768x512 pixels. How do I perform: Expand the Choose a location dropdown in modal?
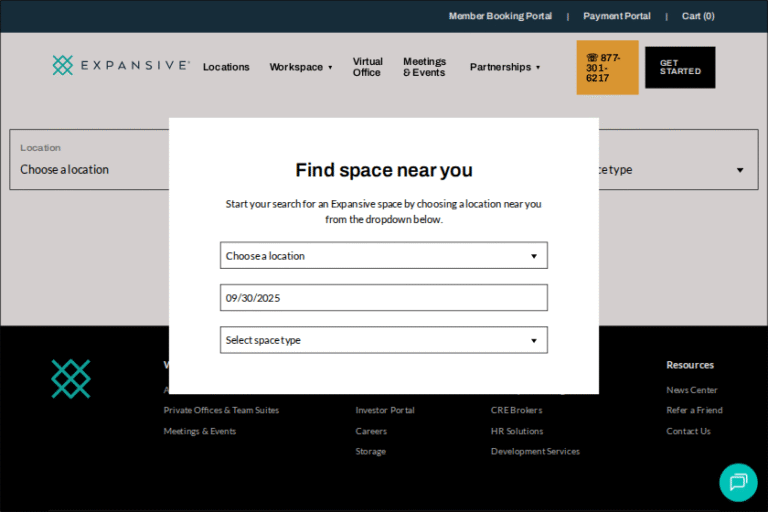pyautogui.click(x=383, y=256)
